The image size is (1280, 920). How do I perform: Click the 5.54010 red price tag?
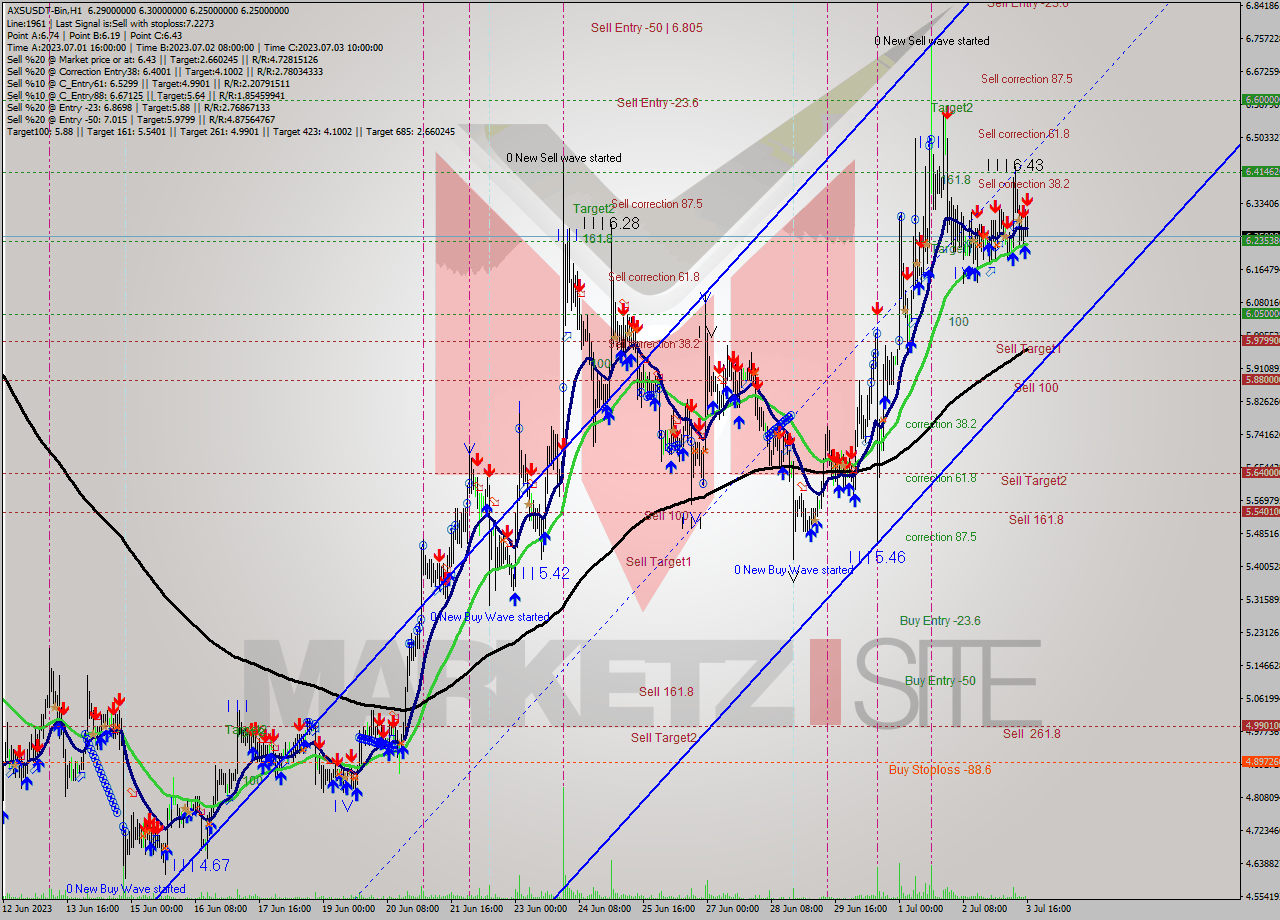point(1260,512)
